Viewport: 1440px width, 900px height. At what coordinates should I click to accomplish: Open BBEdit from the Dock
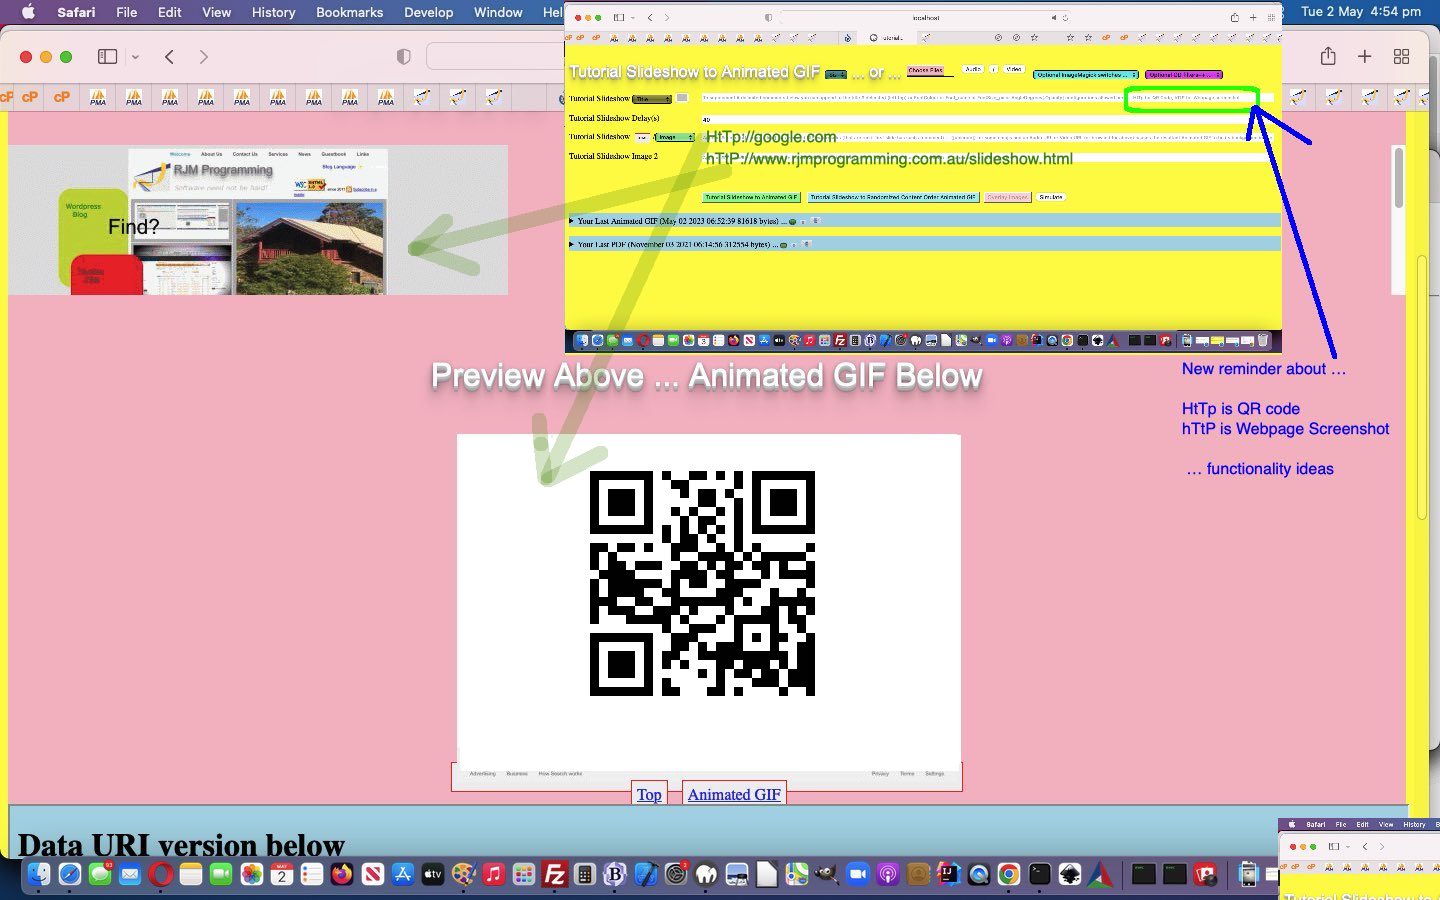[x=615, y=874]
